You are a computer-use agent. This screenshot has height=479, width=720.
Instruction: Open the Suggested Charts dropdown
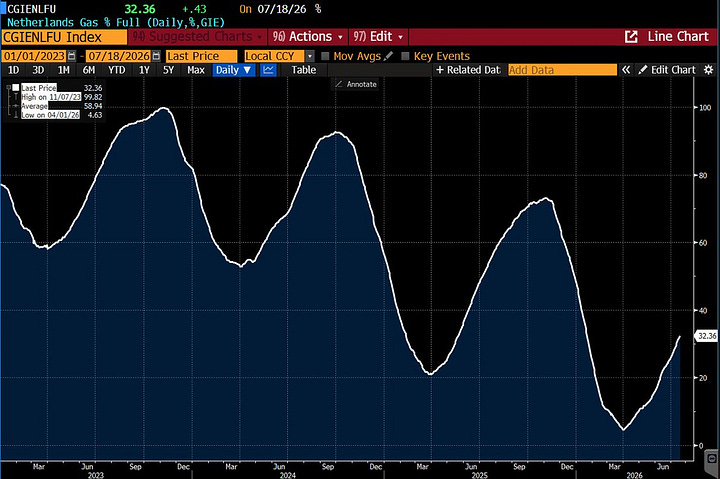pyautogui.click(x=197, y=37)
